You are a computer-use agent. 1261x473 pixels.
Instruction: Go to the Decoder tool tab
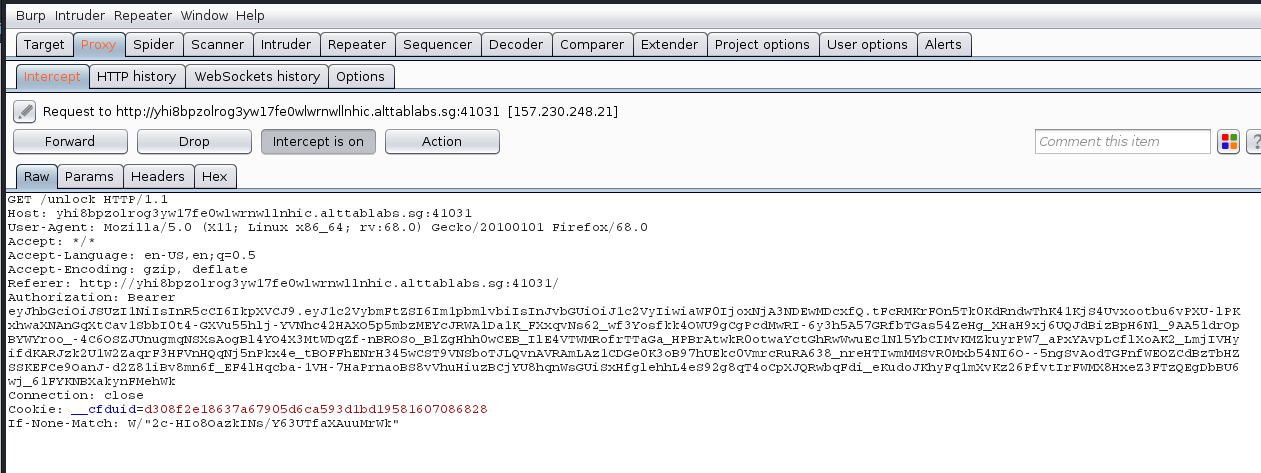pyautogui.click(x=515, y=45)
